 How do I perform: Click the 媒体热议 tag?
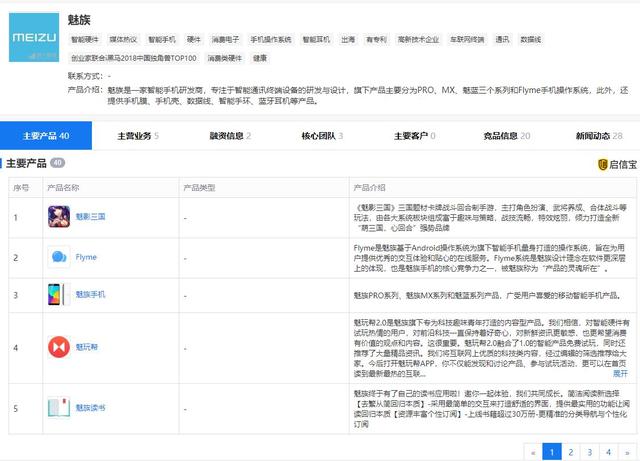point(123,40)
